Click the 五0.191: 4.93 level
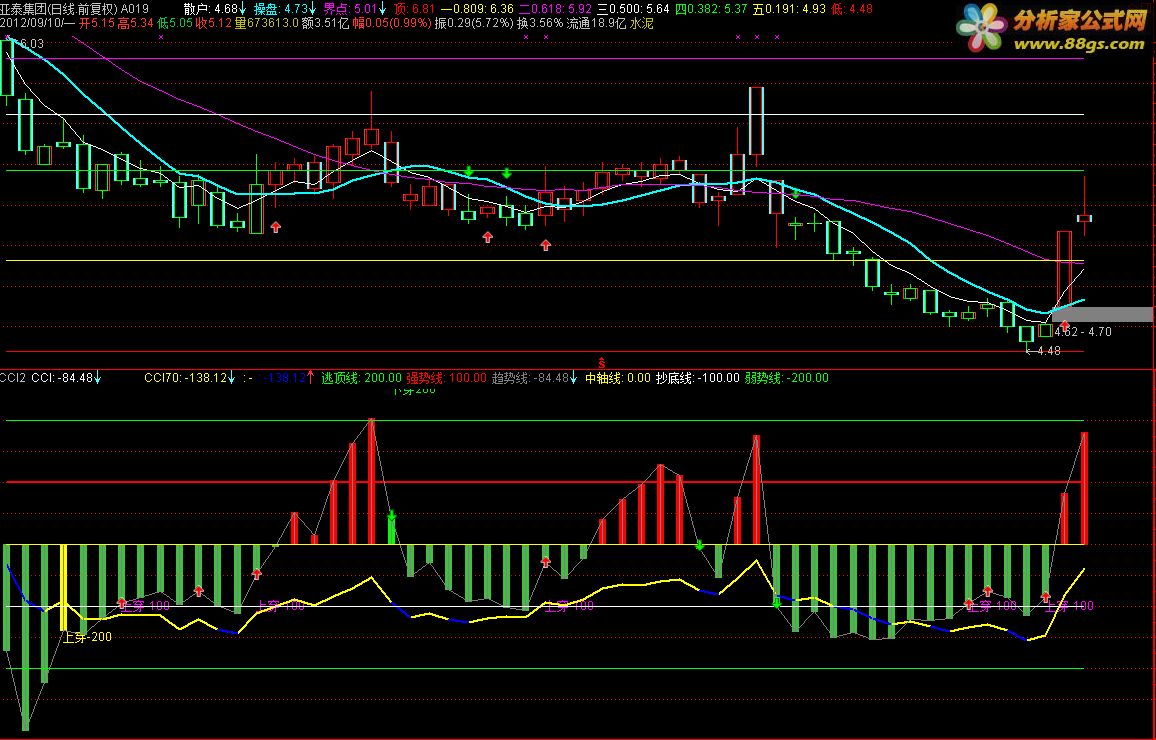1156x740 pixels. pos(790,9)
